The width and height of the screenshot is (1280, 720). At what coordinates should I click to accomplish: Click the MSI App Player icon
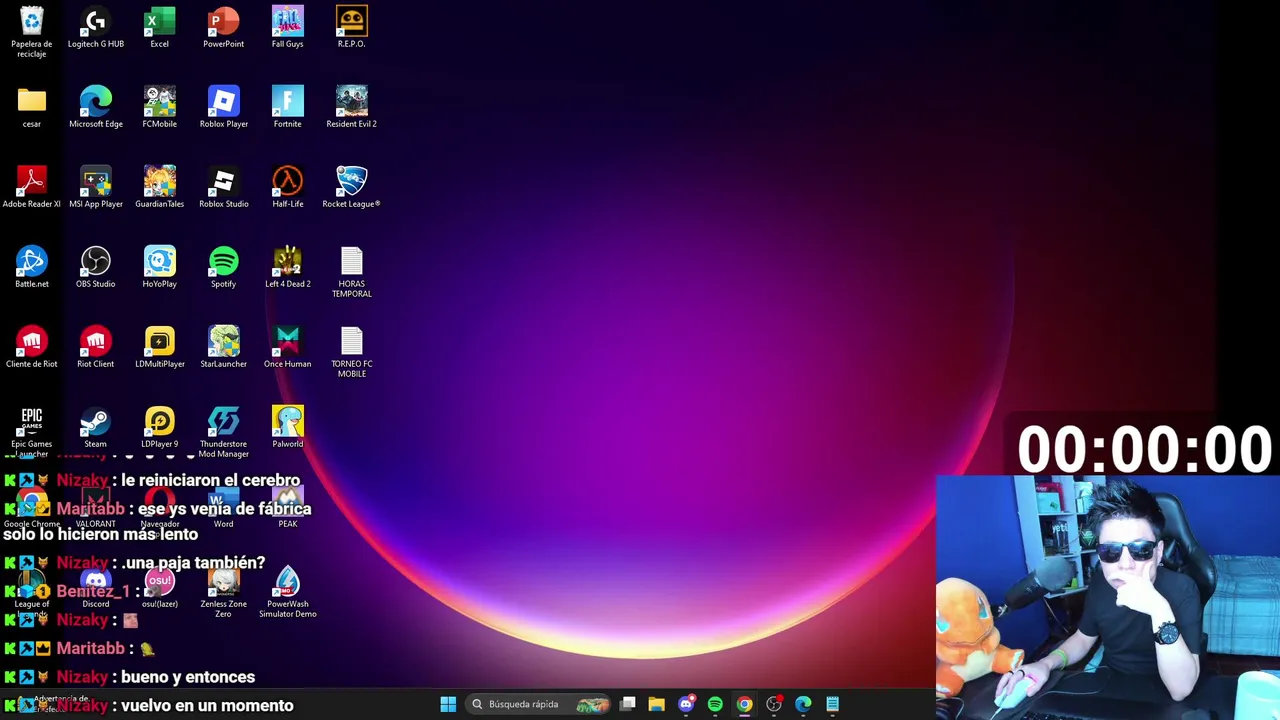coord(96,188)
